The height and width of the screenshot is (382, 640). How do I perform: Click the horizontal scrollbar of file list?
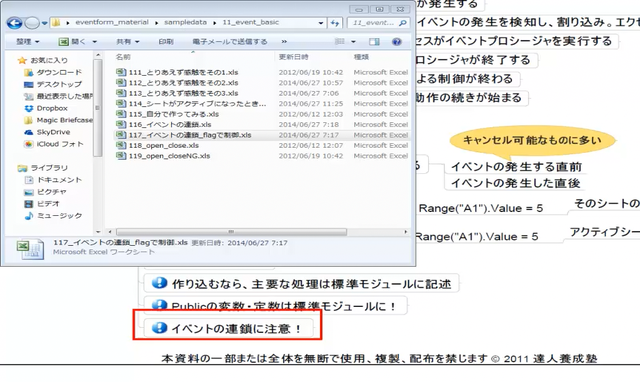(231, 232)
